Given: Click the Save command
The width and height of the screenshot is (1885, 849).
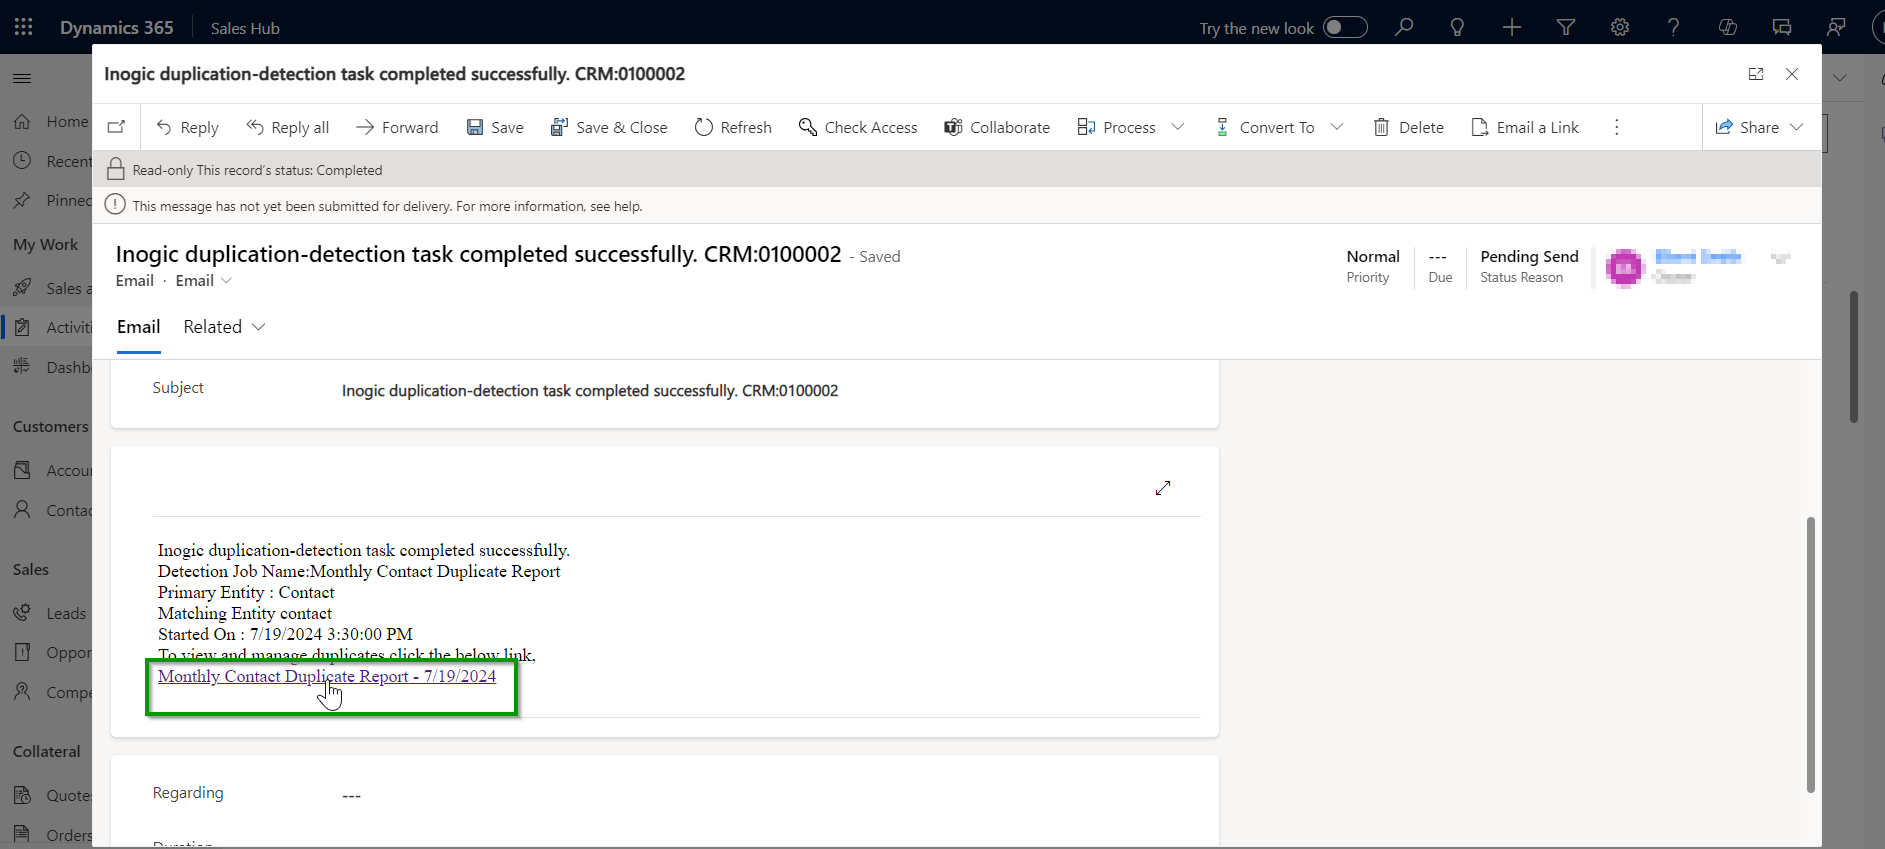Looking at the screenshot, I should (x=494, y=127).
